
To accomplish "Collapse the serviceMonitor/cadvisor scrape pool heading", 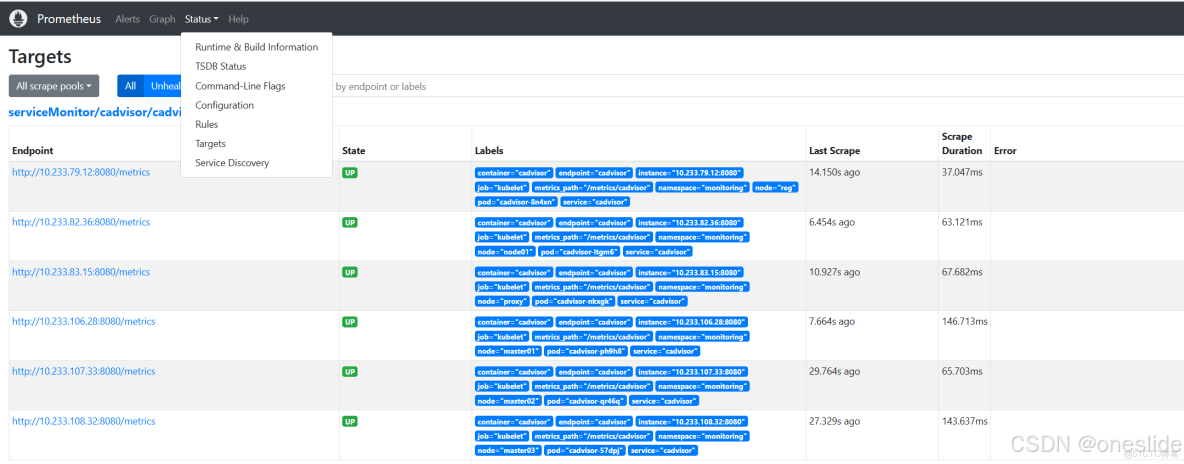I will pyautogui.click(x=94, y=112).
